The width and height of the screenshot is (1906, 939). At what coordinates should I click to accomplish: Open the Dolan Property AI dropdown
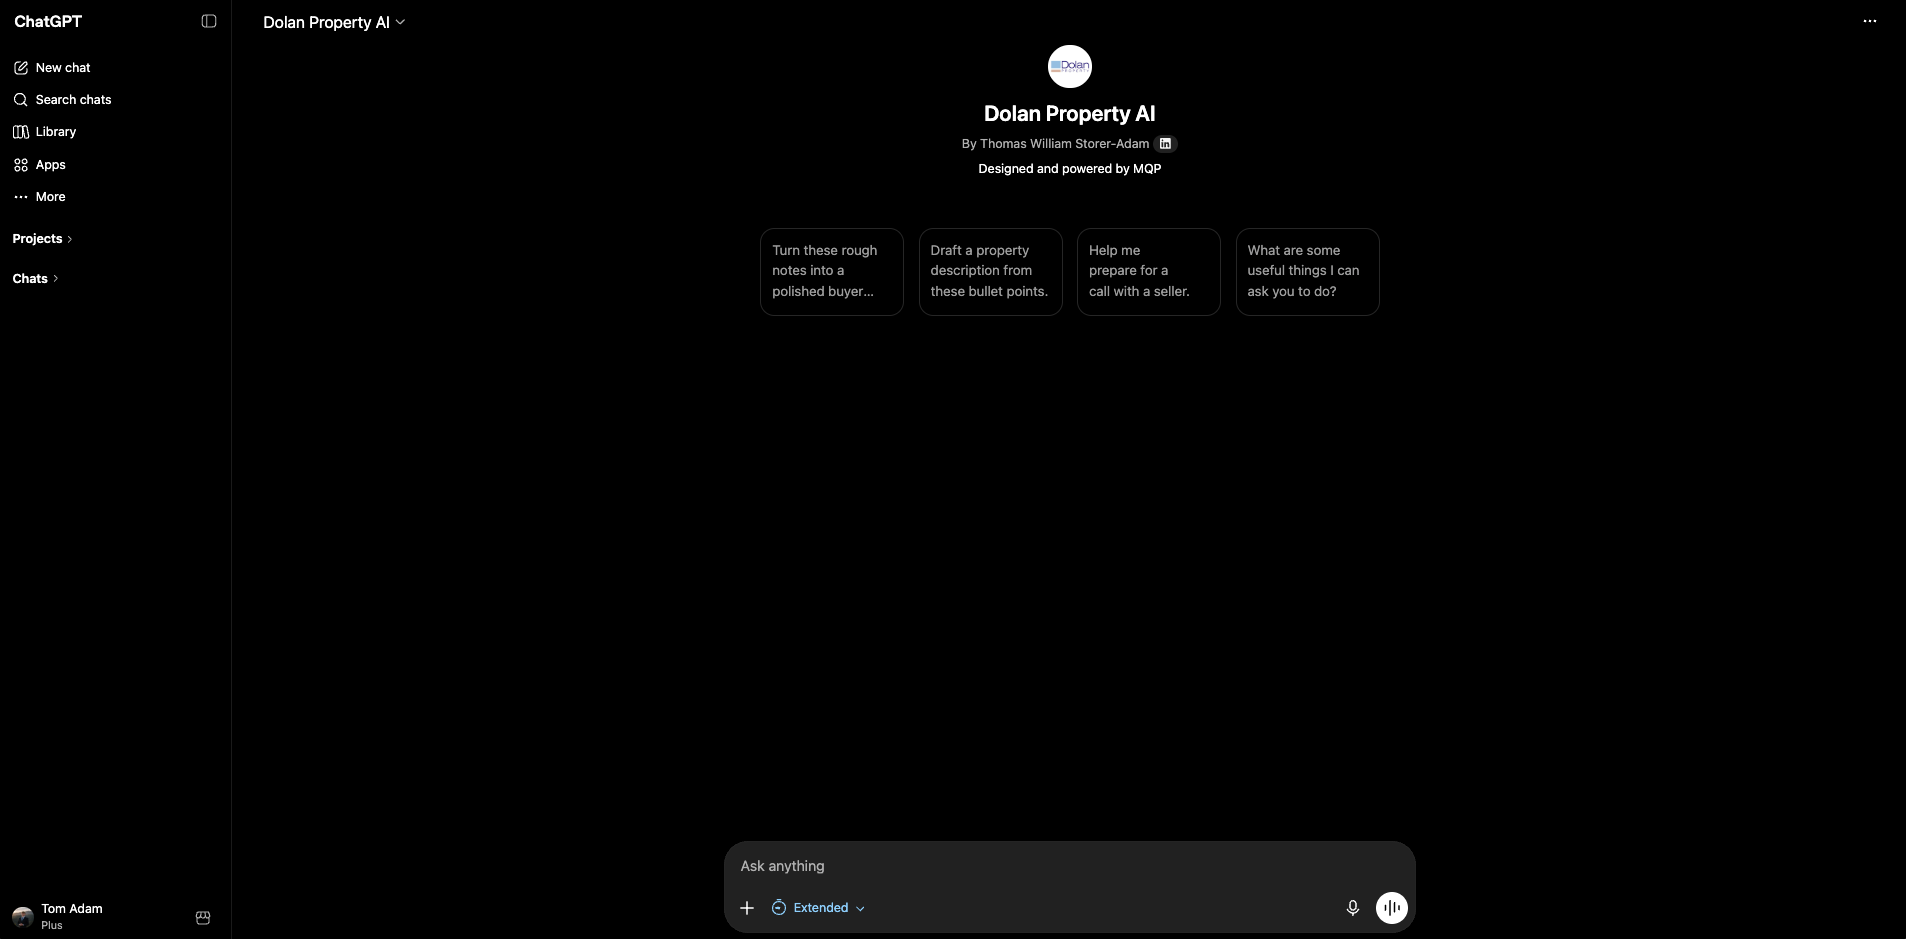(334, 22)
